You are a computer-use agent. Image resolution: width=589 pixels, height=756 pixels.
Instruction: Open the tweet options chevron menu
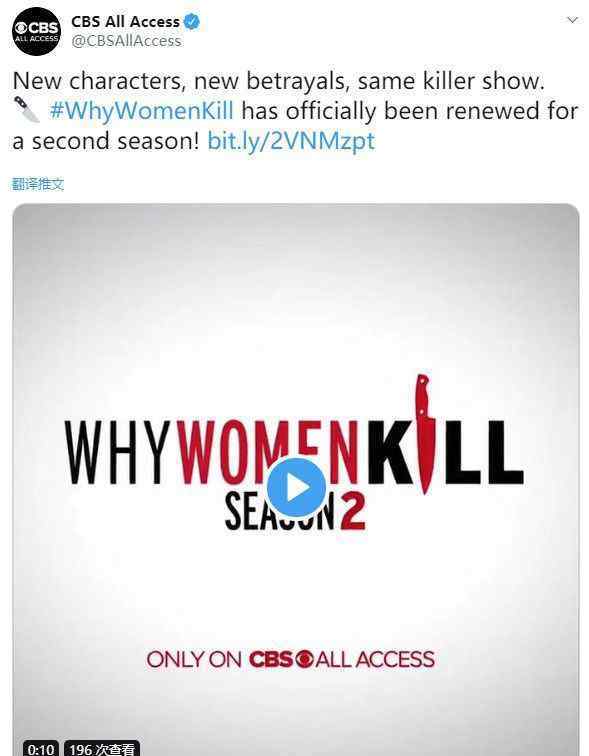coord(572,20)
